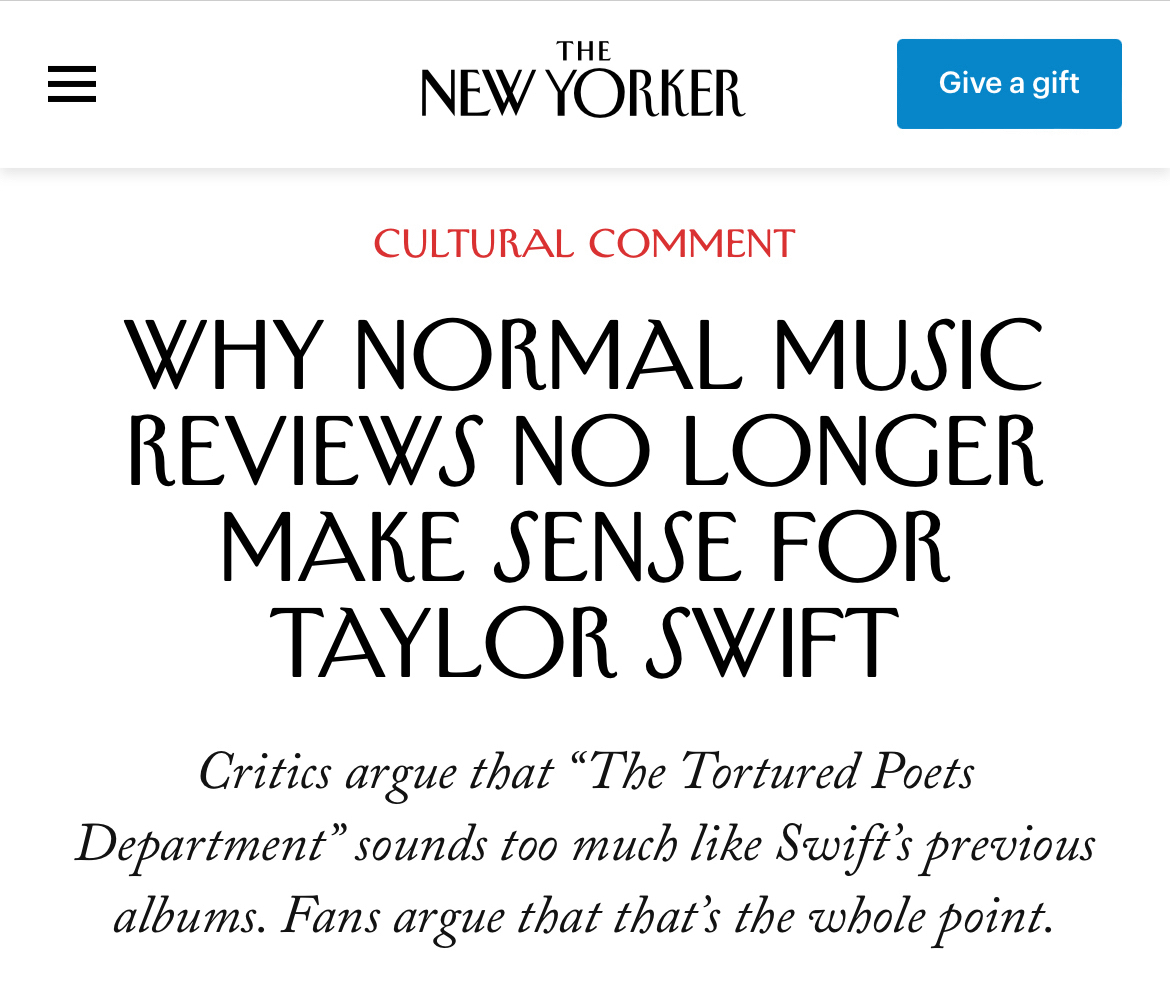This screenshot has width=1170, height=986.
Task: Click "Reviews No Longer" in the headline
Action: (x=584, y=452)
